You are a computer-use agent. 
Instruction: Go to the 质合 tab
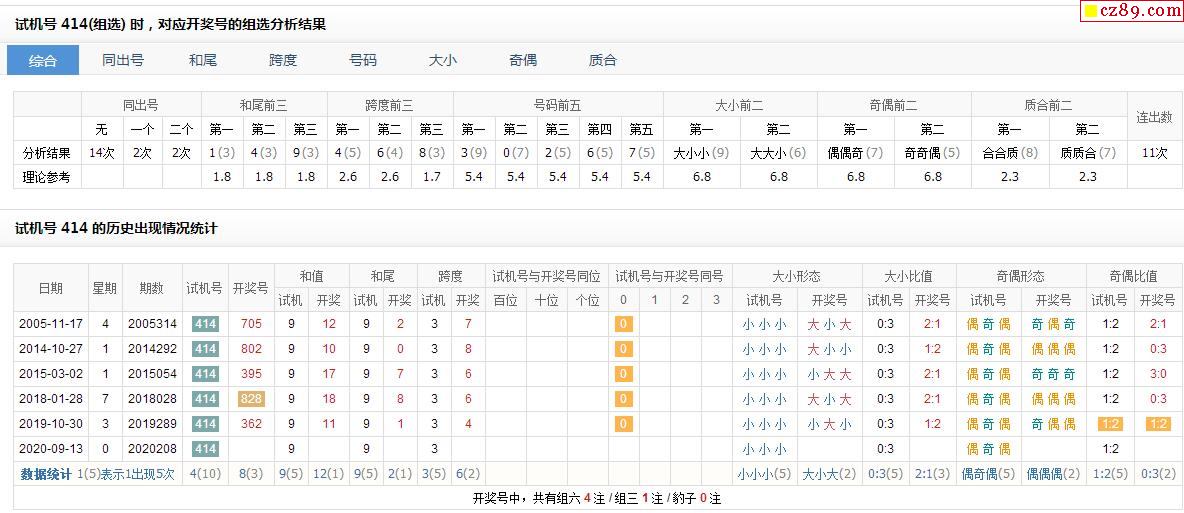[603, 60]
